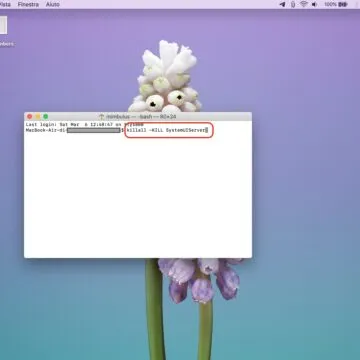
Task: Open the Finestra menu
Action: click(x=28, y=4)
